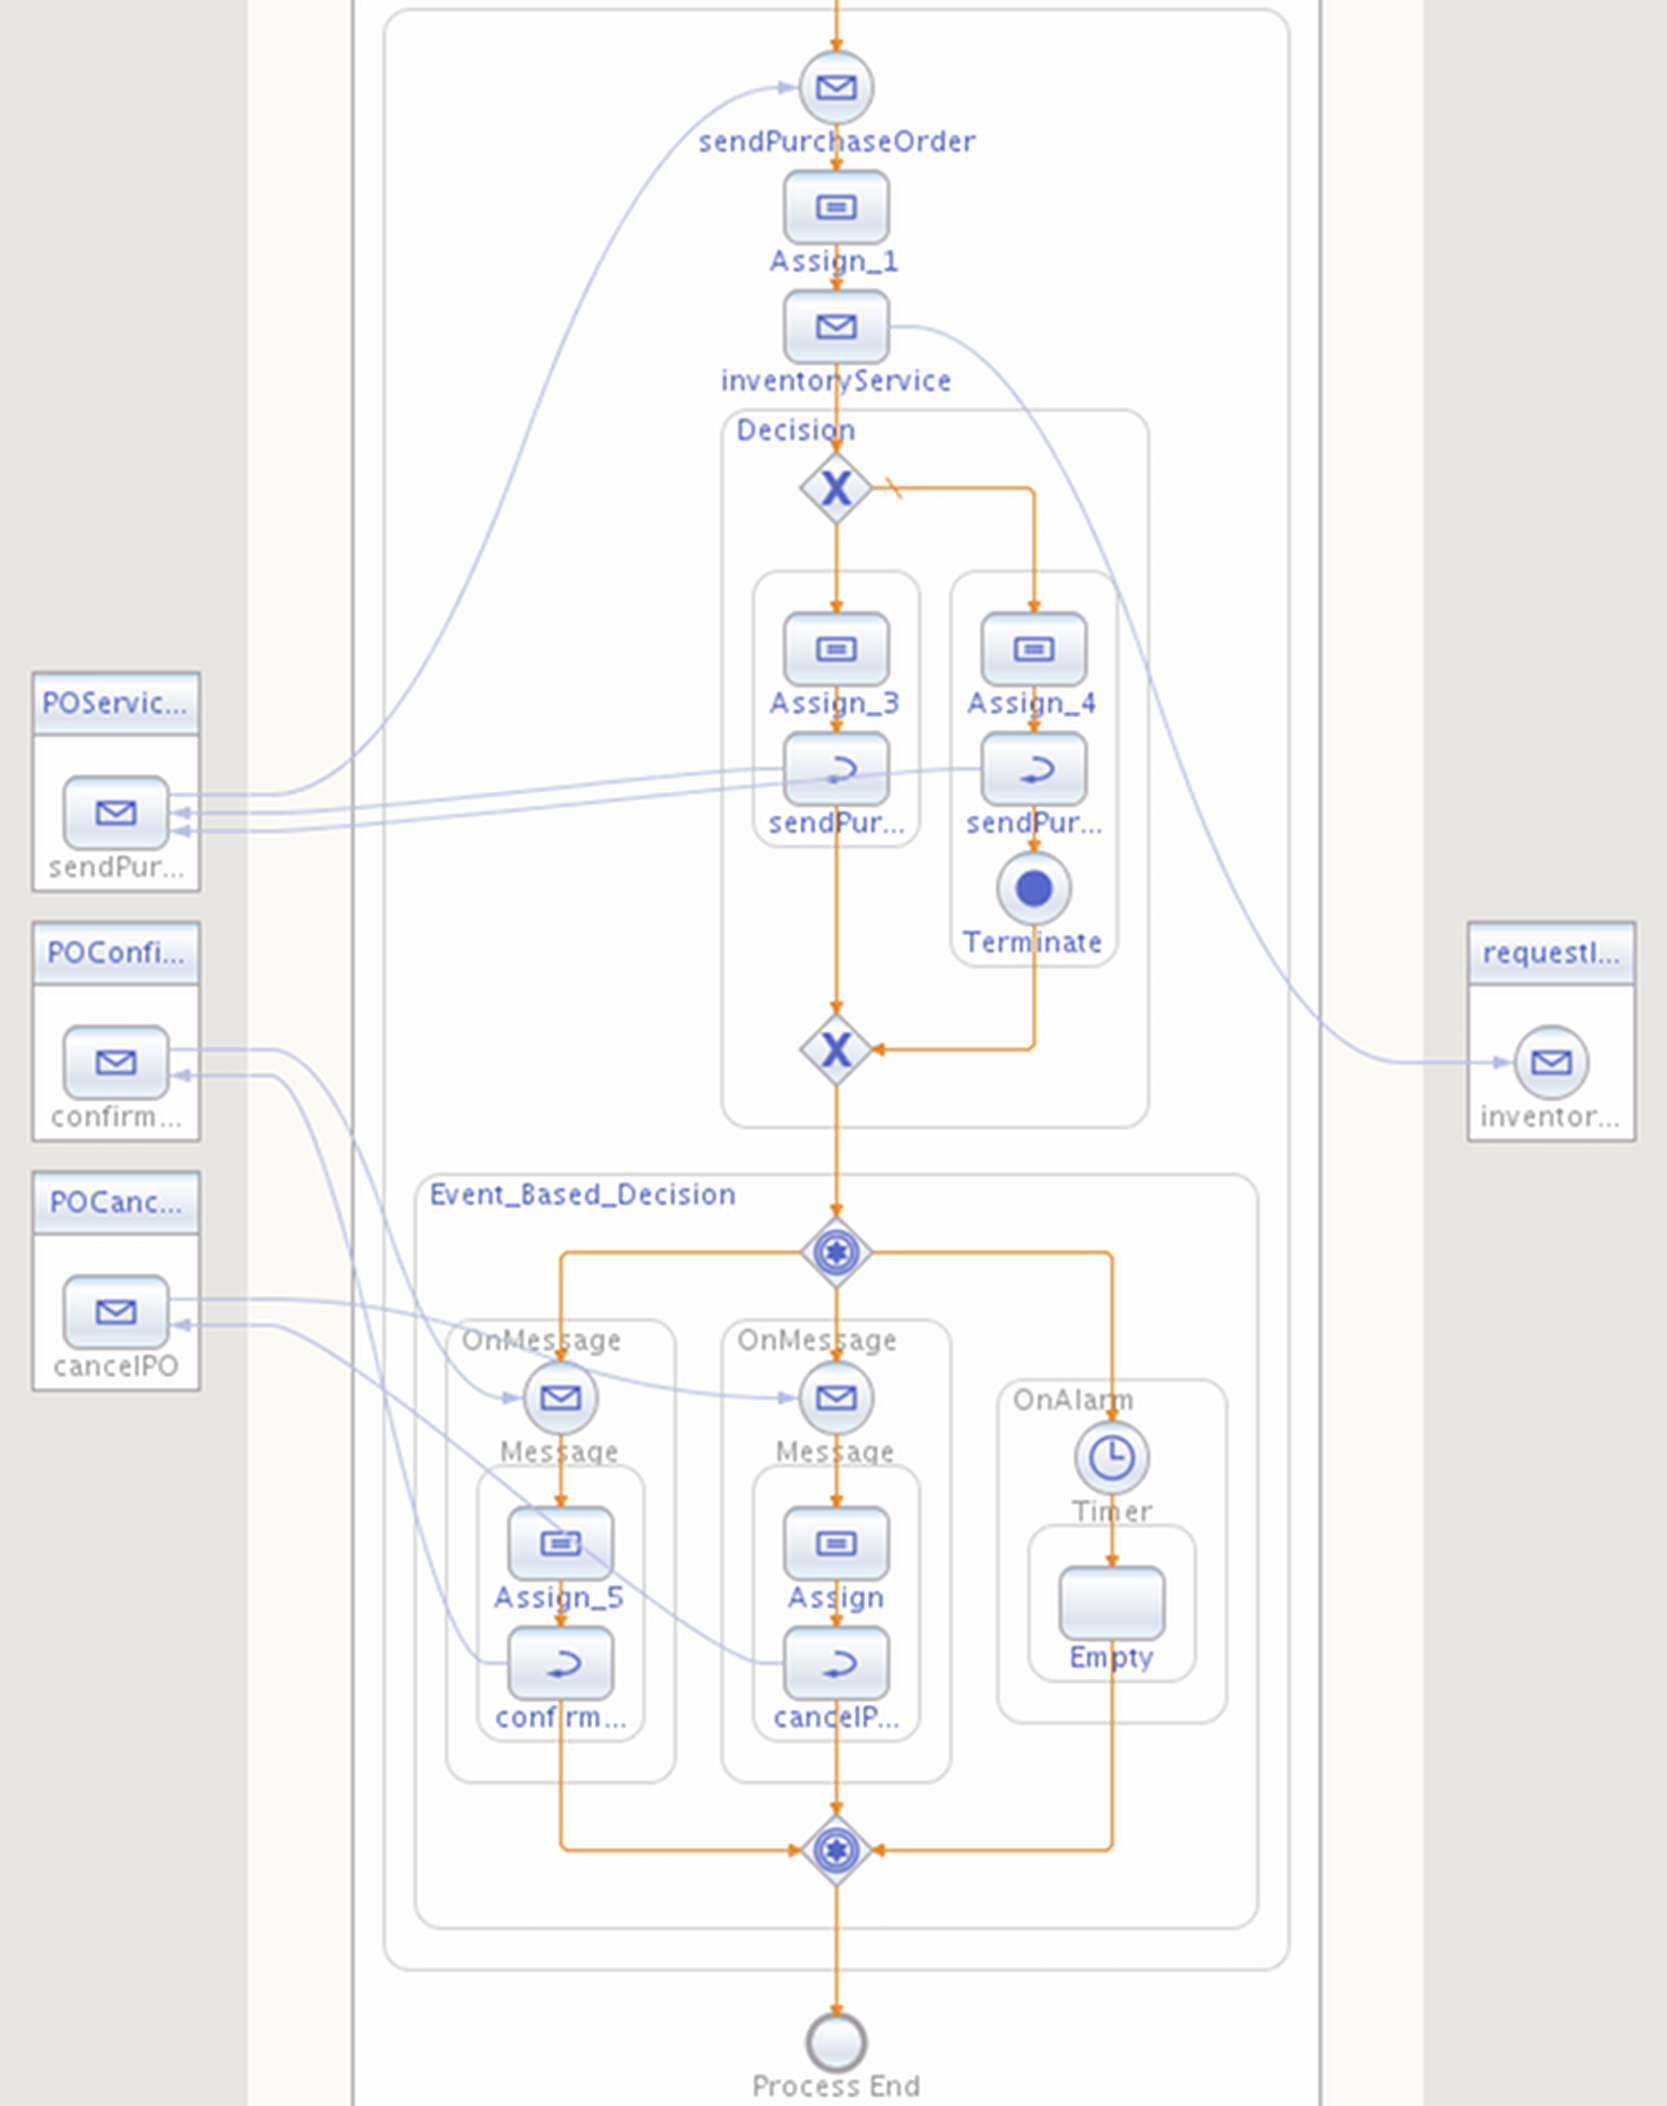Click the Event_Based_Decision label
Image resolution: width=1667 pixels, height=2106 pixels.
pyautogui.click(x=582, y=1194)
